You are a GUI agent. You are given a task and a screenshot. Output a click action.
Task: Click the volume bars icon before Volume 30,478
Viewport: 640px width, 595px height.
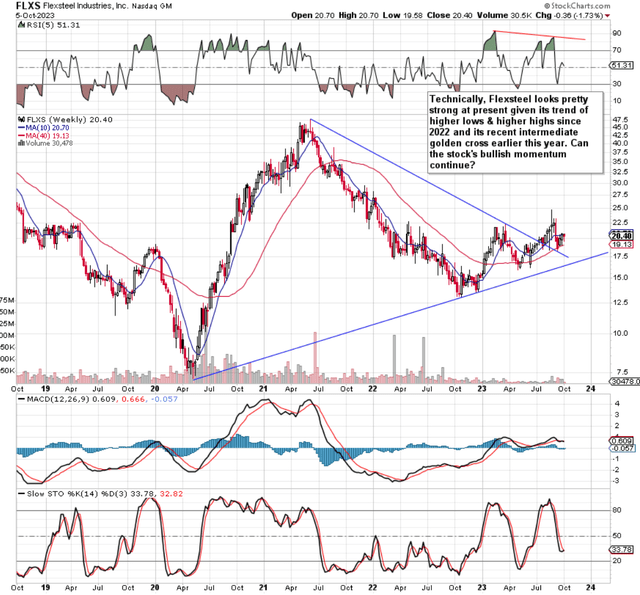point(22,143)
